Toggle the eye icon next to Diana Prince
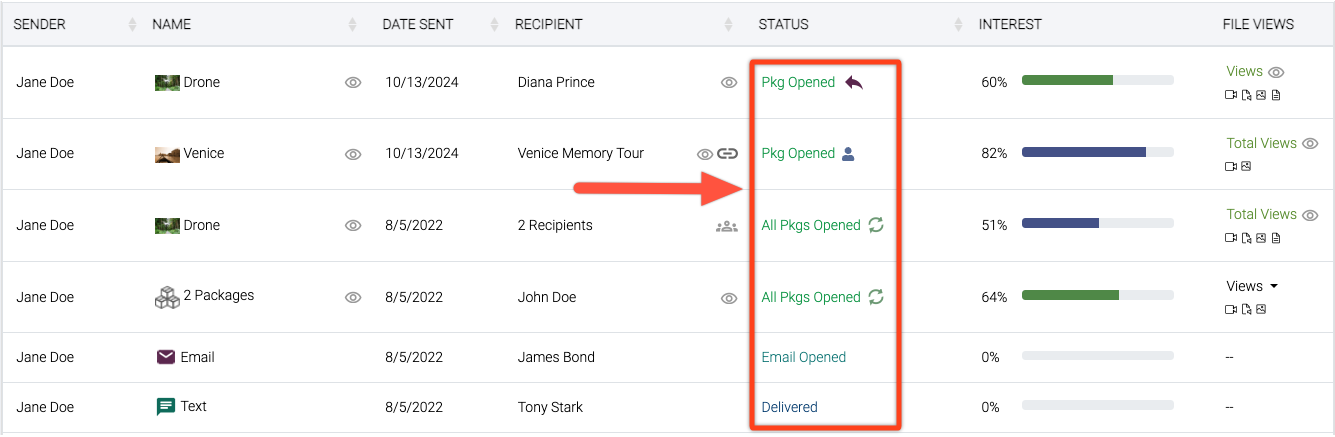The width and height of the screenshot is (1335, 437). click(729, 83)
